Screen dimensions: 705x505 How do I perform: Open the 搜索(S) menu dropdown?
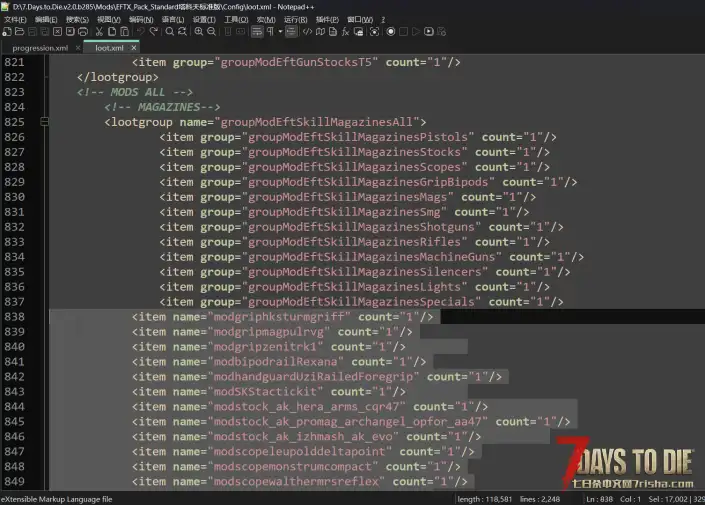coord(77,19)
